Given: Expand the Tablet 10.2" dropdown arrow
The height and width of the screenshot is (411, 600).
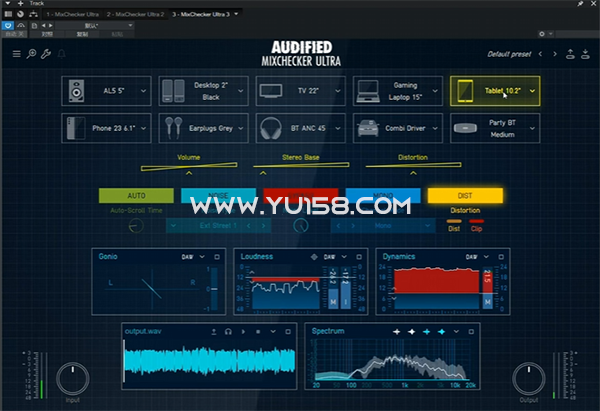Looking at the screenshot, I should pyautogui.click(x=532, y=91).
